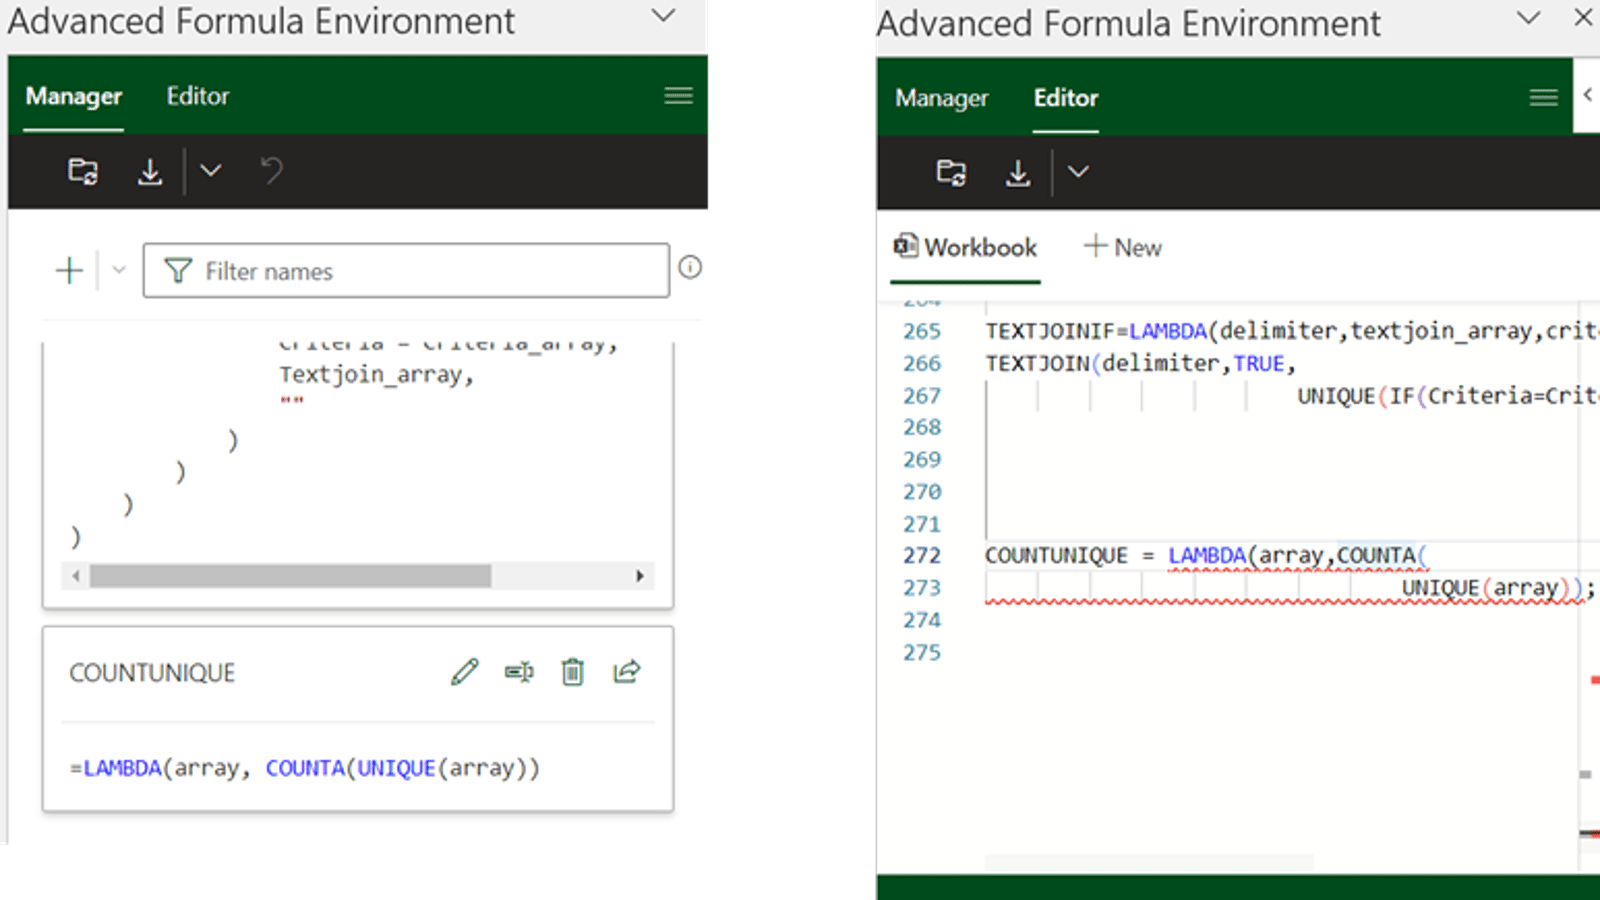Screen dimensions: 1600x900
Task: Click the sync folder icon in Editor toolbar
Action: click(951, 173)
